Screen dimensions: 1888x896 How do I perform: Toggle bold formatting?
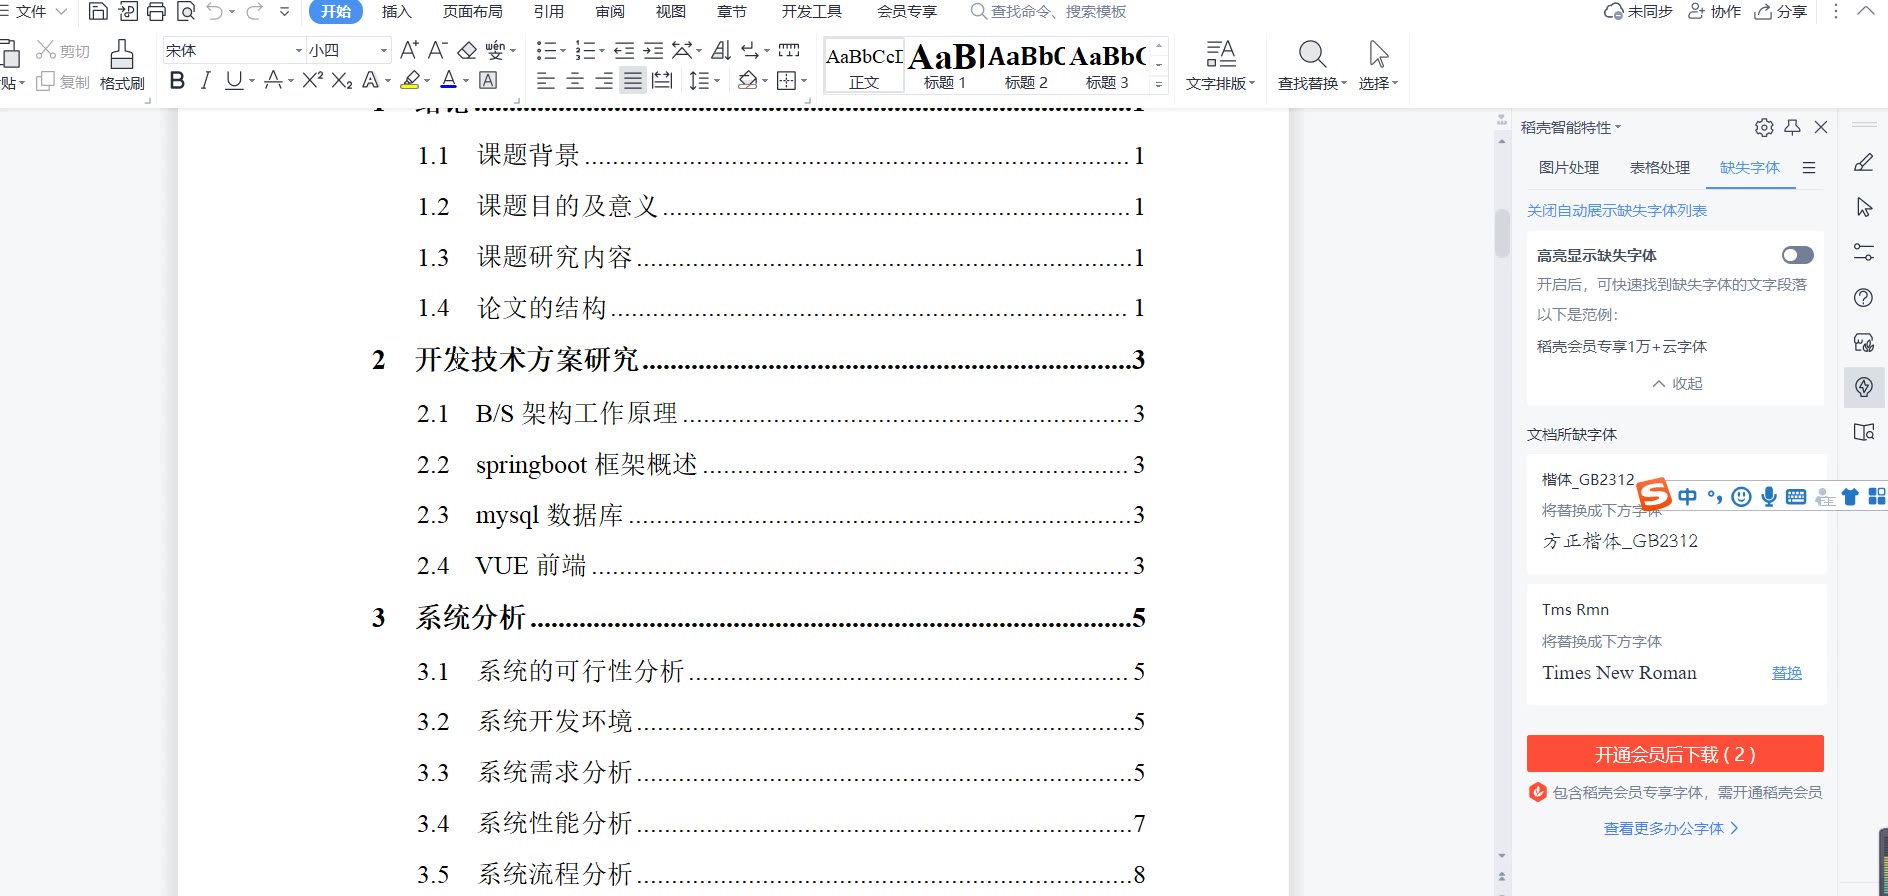click(x=177, y=81)
